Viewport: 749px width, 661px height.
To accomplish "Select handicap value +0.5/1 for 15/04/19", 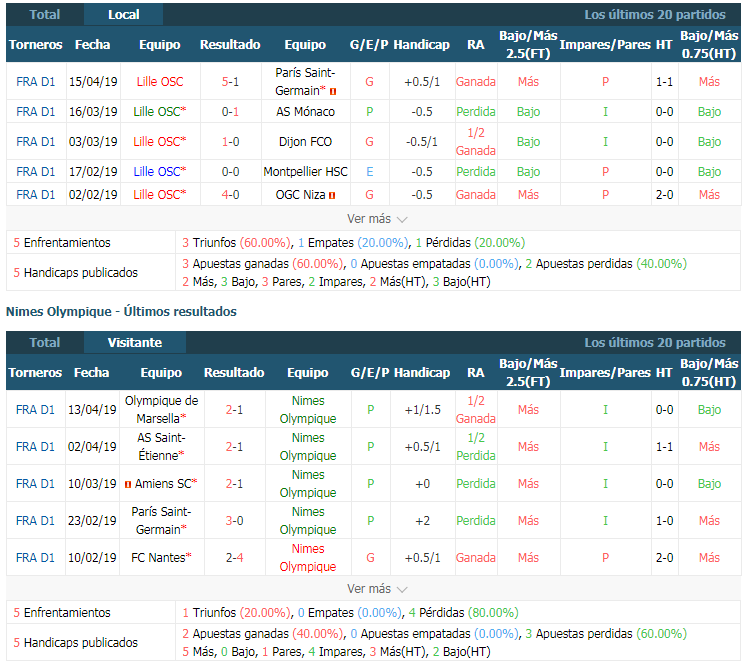I will 422,82.
